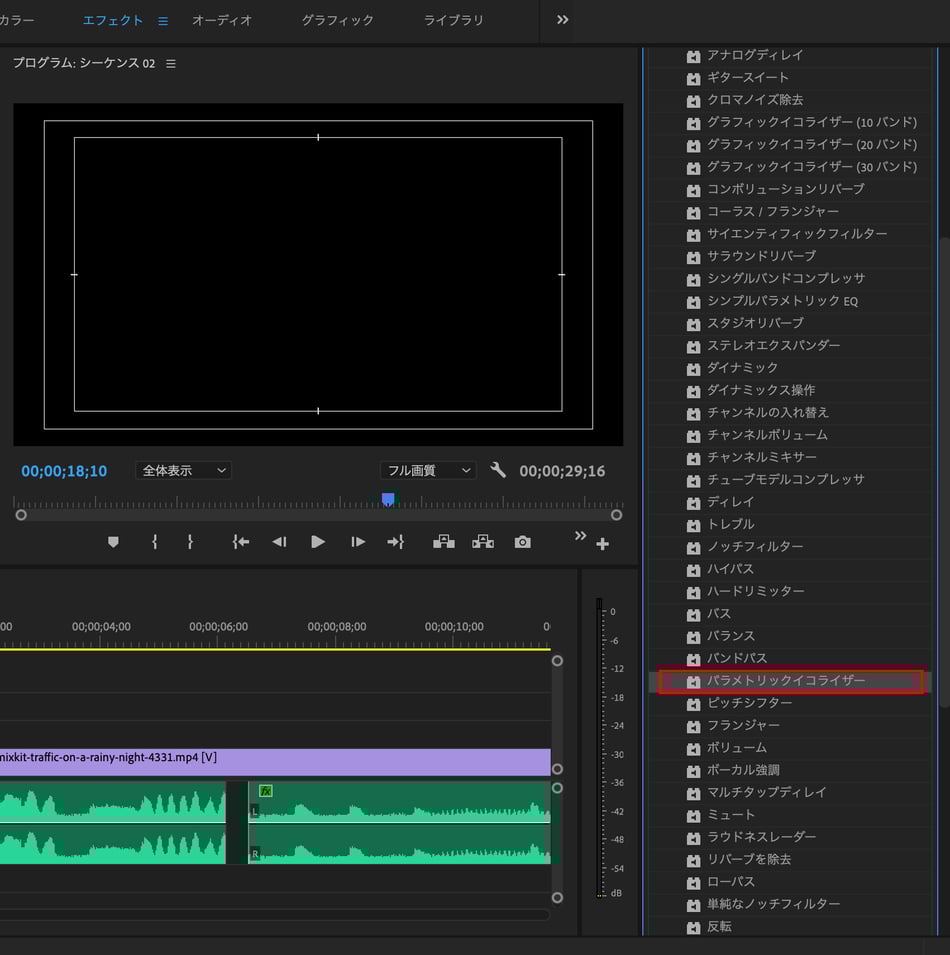Add a marker using the marker icon
This screenshot has width=950, height=955.
[113, 542]
